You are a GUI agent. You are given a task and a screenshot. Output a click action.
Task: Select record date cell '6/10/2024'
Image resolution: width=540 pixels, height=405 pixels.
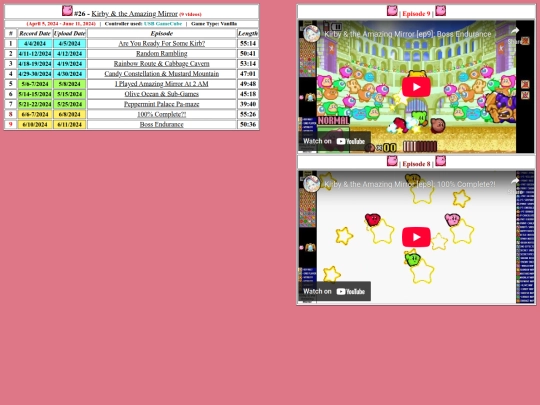click(35, 124)
